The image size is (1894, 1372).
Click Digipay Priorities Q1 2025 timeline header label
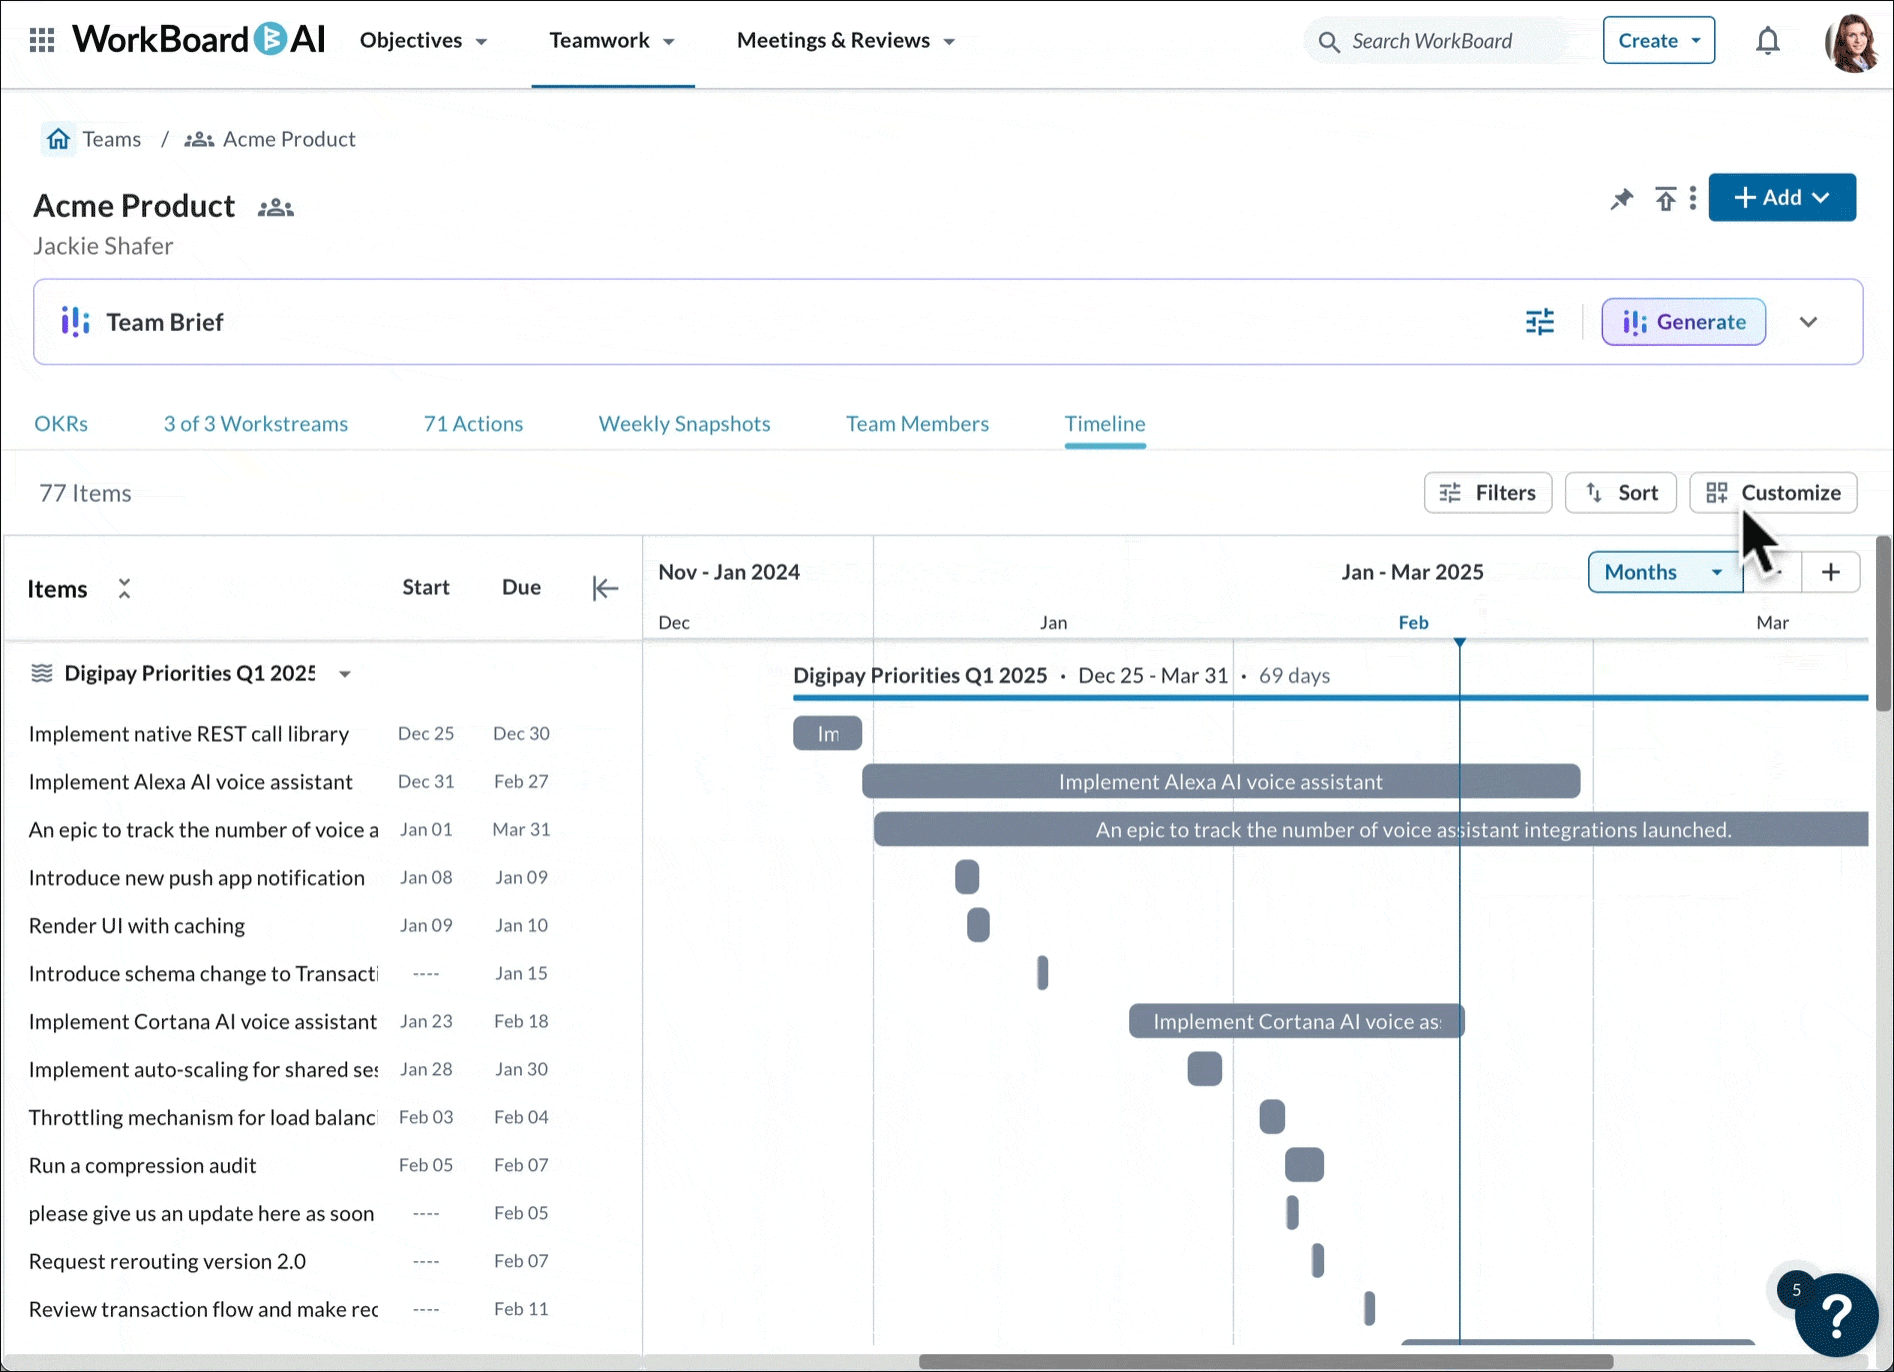click(x=920, y=676)
